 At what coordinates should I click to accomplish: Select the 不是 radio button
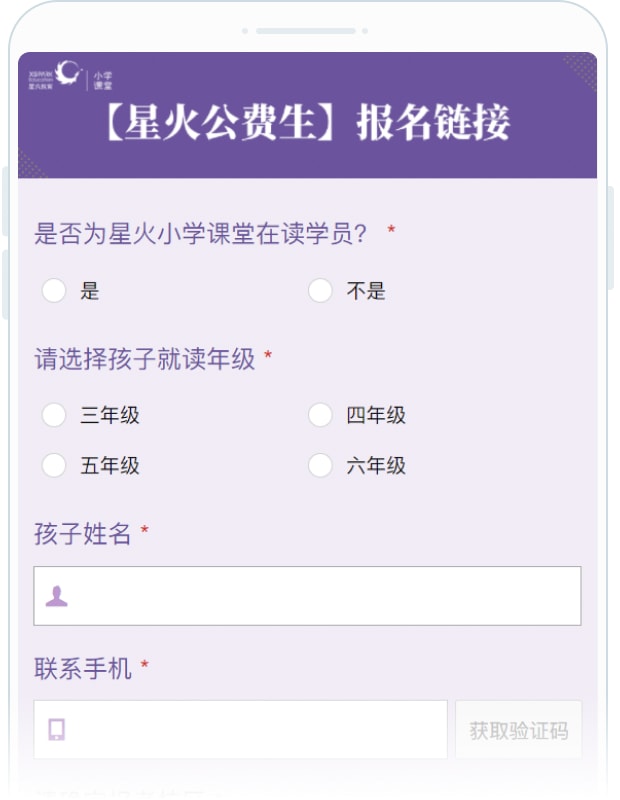pos(320,291)
